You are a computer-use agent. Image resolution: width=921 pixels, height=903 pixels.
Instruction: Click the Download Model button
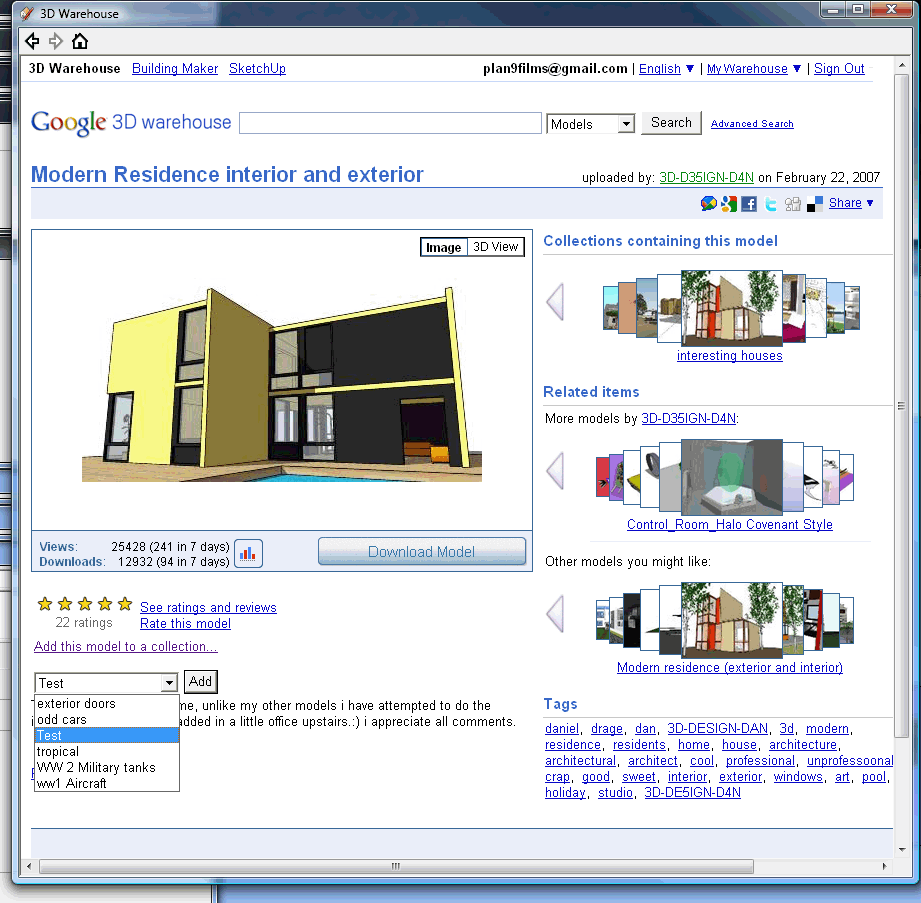tap(422, 551)
